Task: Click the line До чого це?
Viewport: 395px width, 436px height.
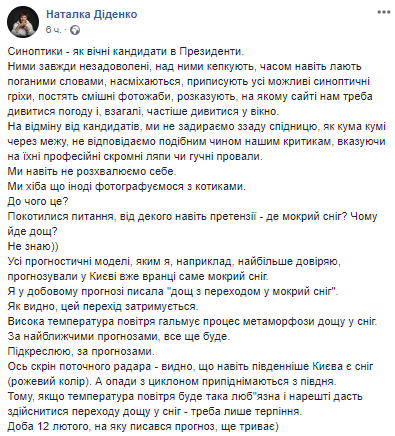Action: (38, 202)
